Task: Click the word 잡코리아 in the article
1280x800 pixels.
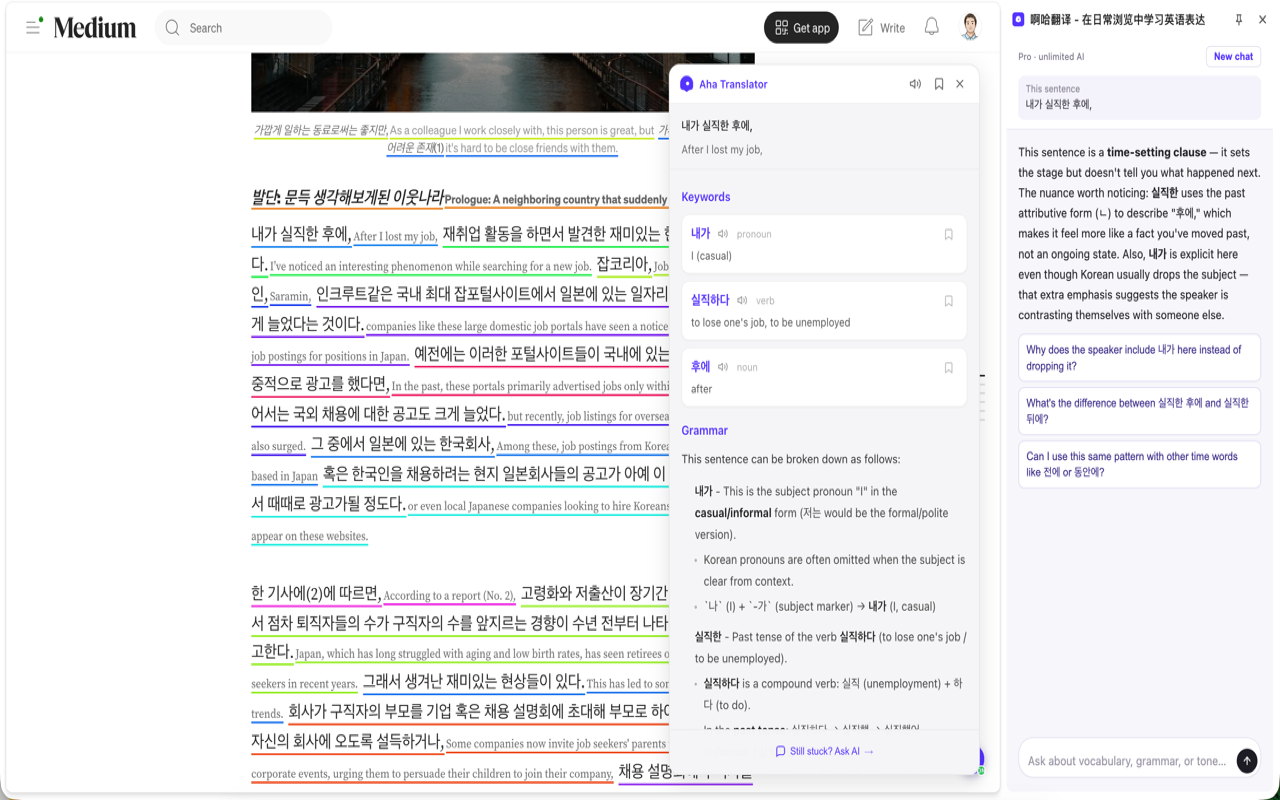Action: [623, 265]
